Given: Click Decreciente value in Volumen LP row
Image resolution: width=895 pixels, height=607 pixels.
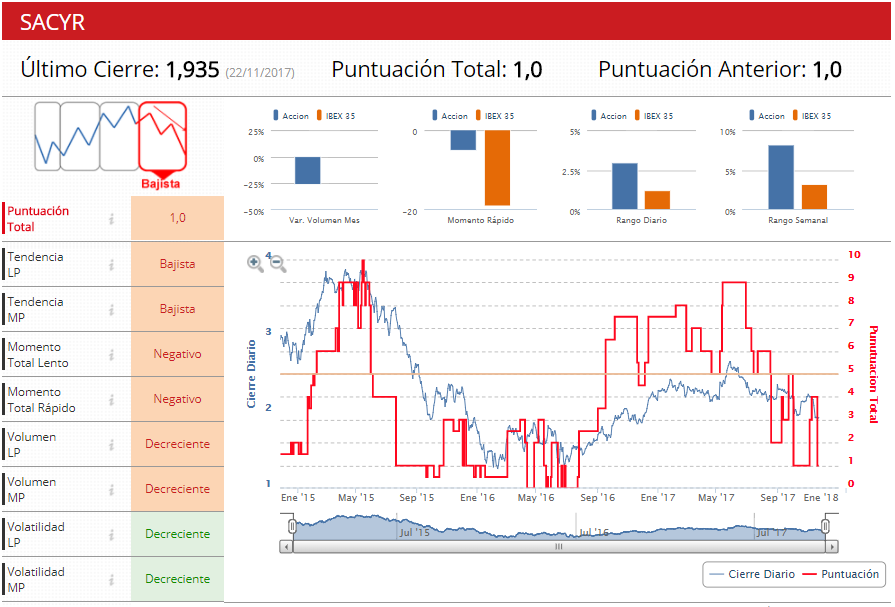Looking at the screenshot, I should (178, 444).
